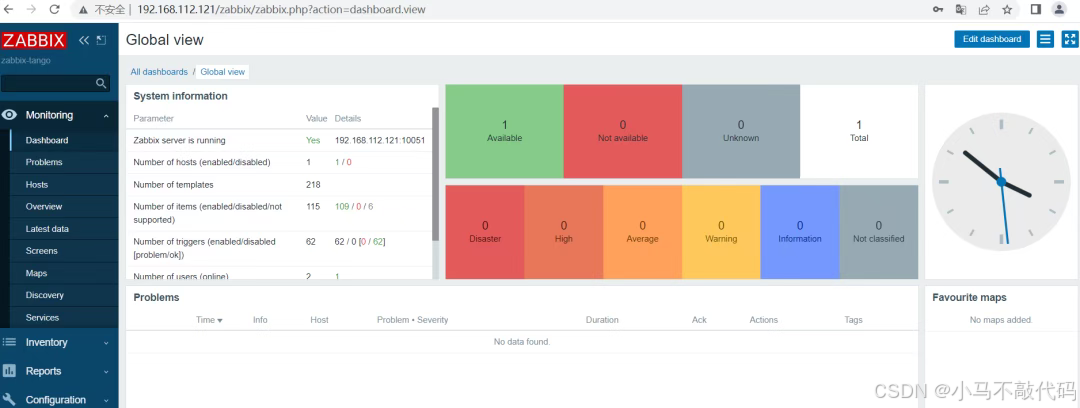Open the Services menu item
The height and width of the screenshot is (408, 1080).
42,318
